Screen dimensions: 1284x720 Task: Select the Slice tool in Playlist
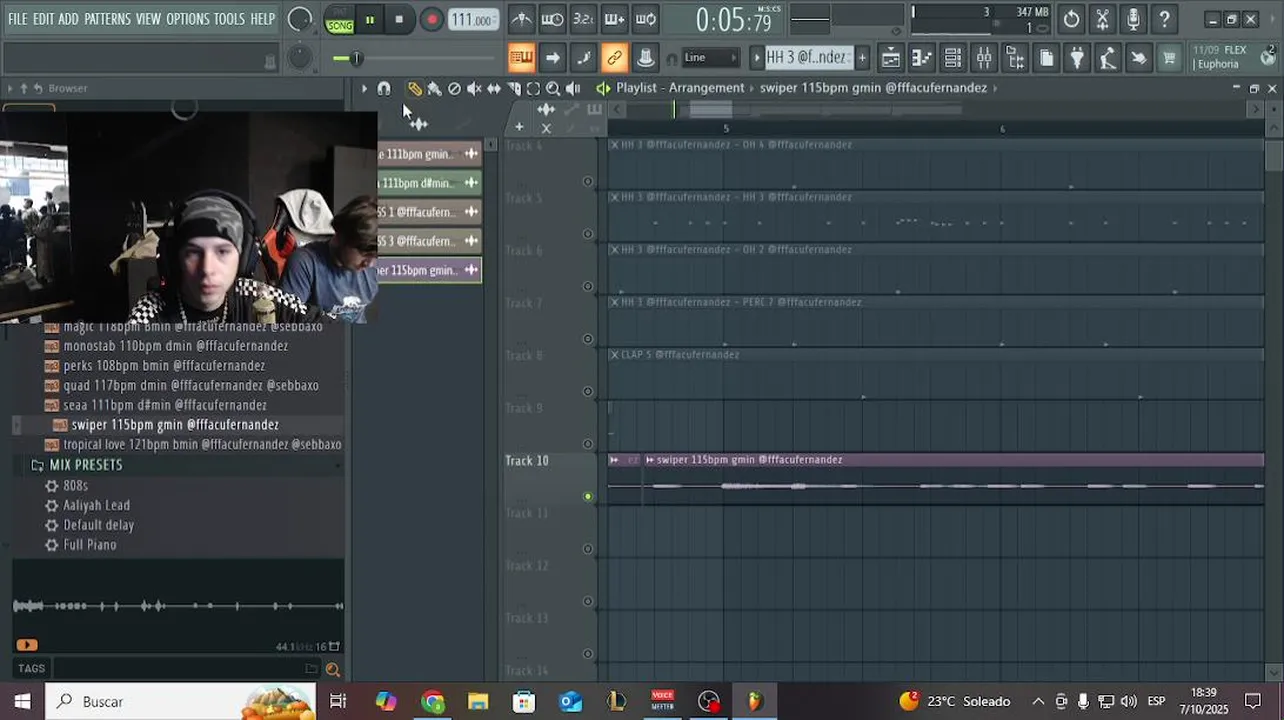coord(514,89)
